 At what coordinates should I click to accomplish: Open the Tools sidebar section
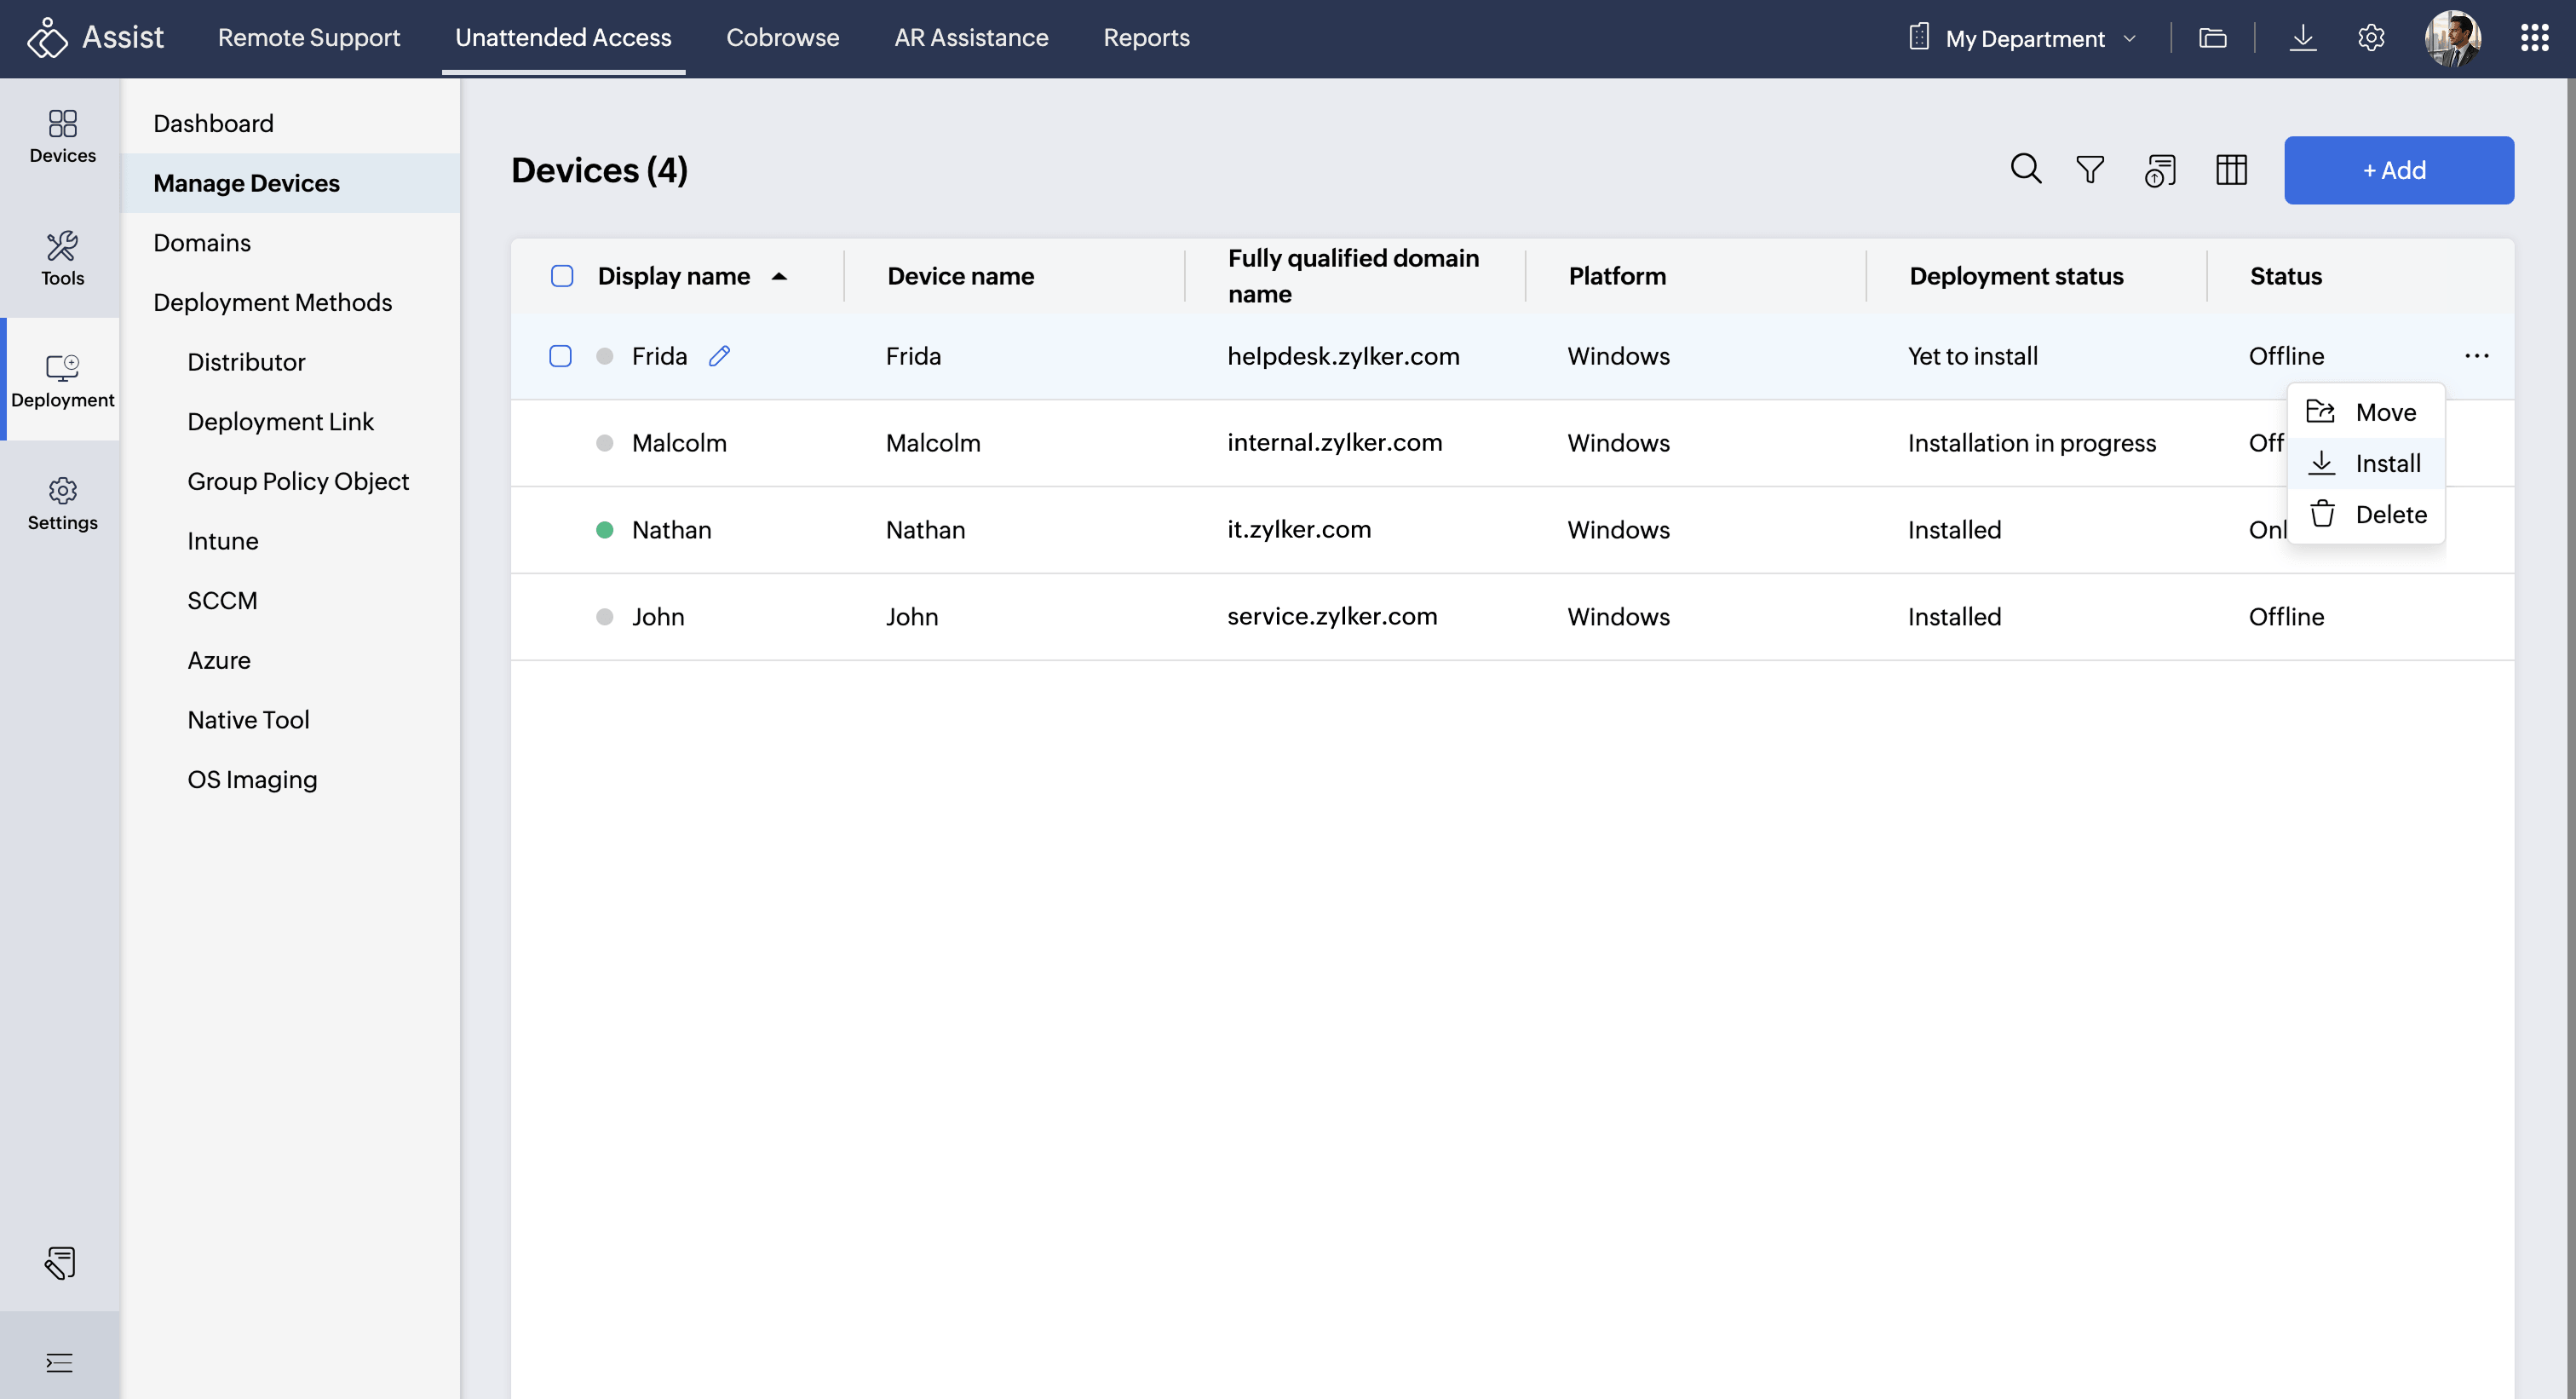coord(62,258)
